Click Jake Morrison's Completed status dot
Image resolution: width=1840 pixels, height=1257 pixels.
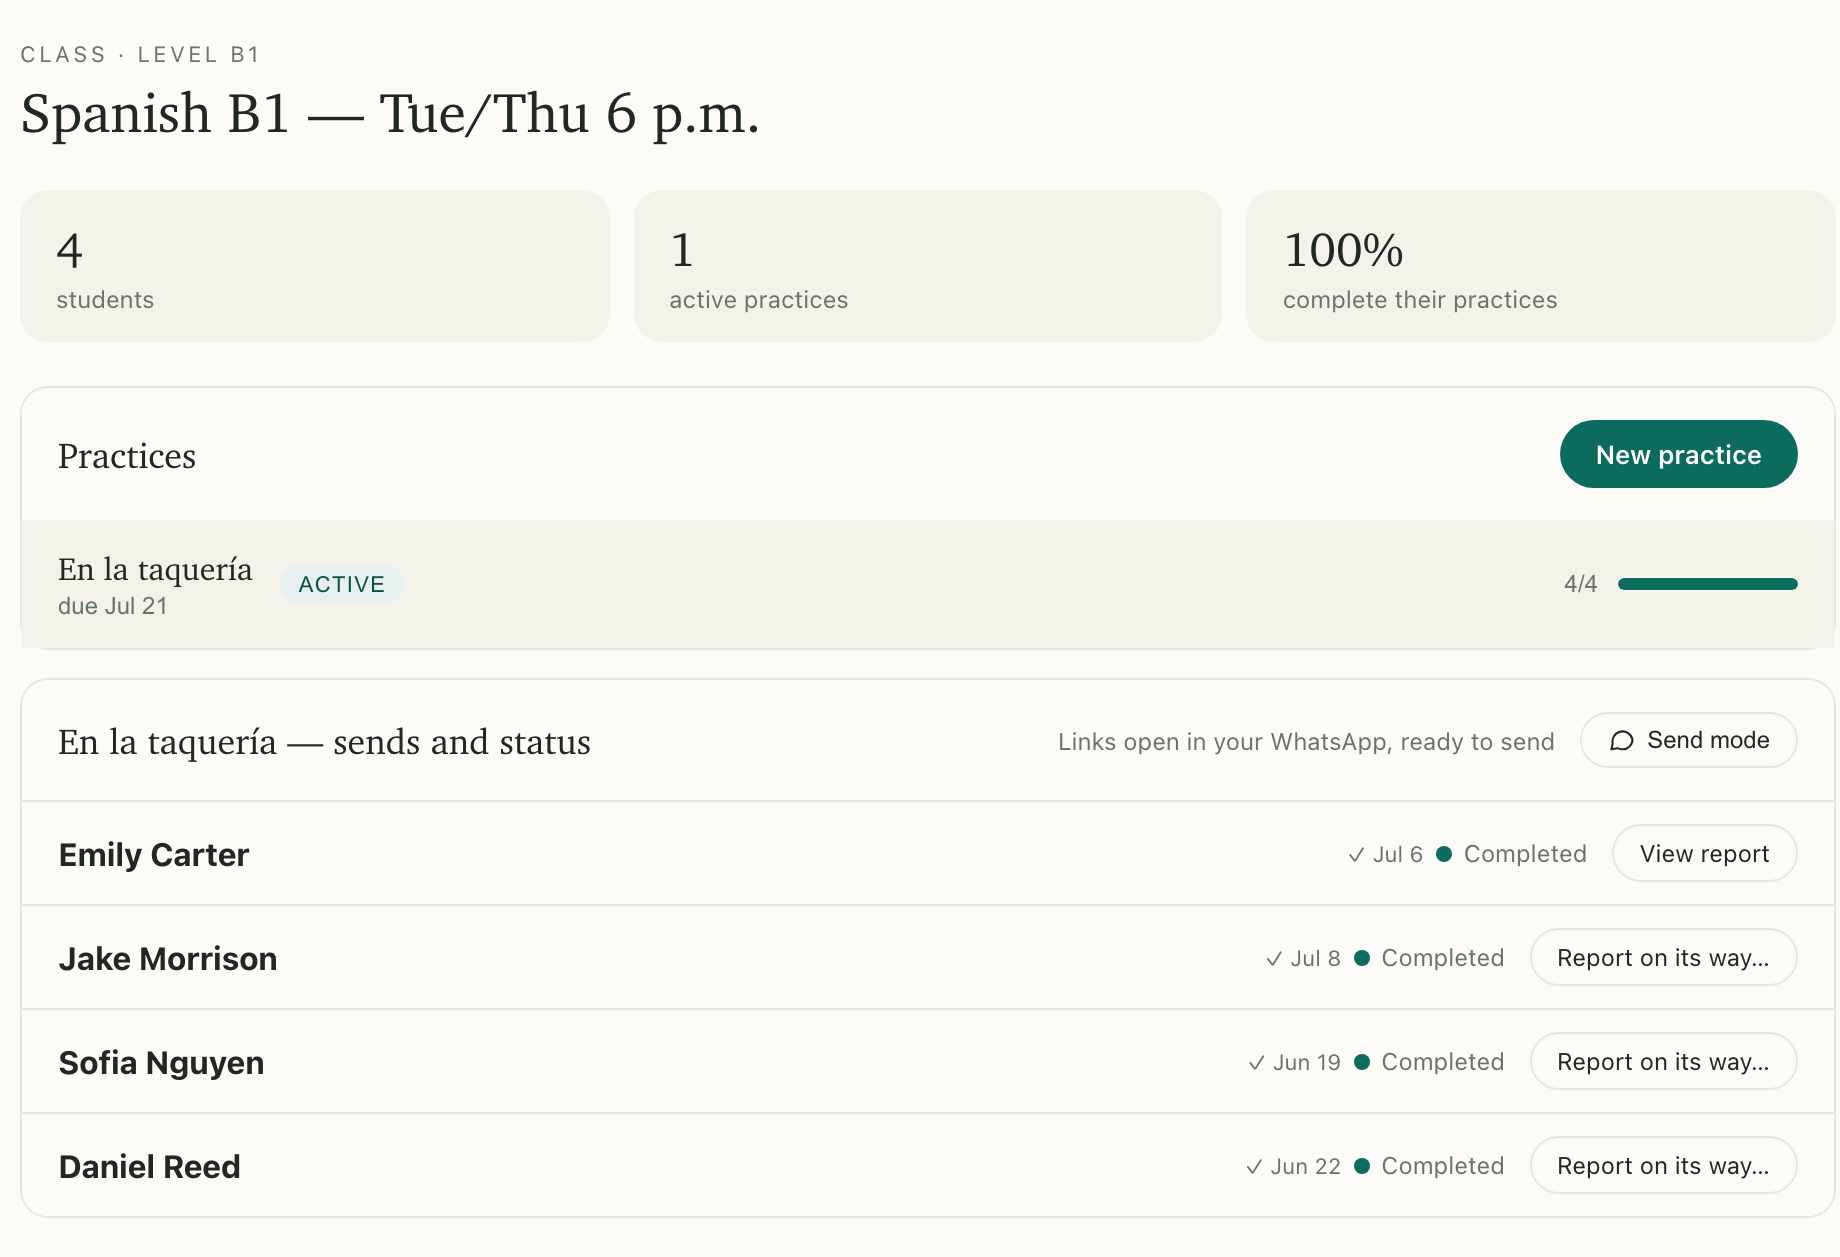tap(1362, 958)
